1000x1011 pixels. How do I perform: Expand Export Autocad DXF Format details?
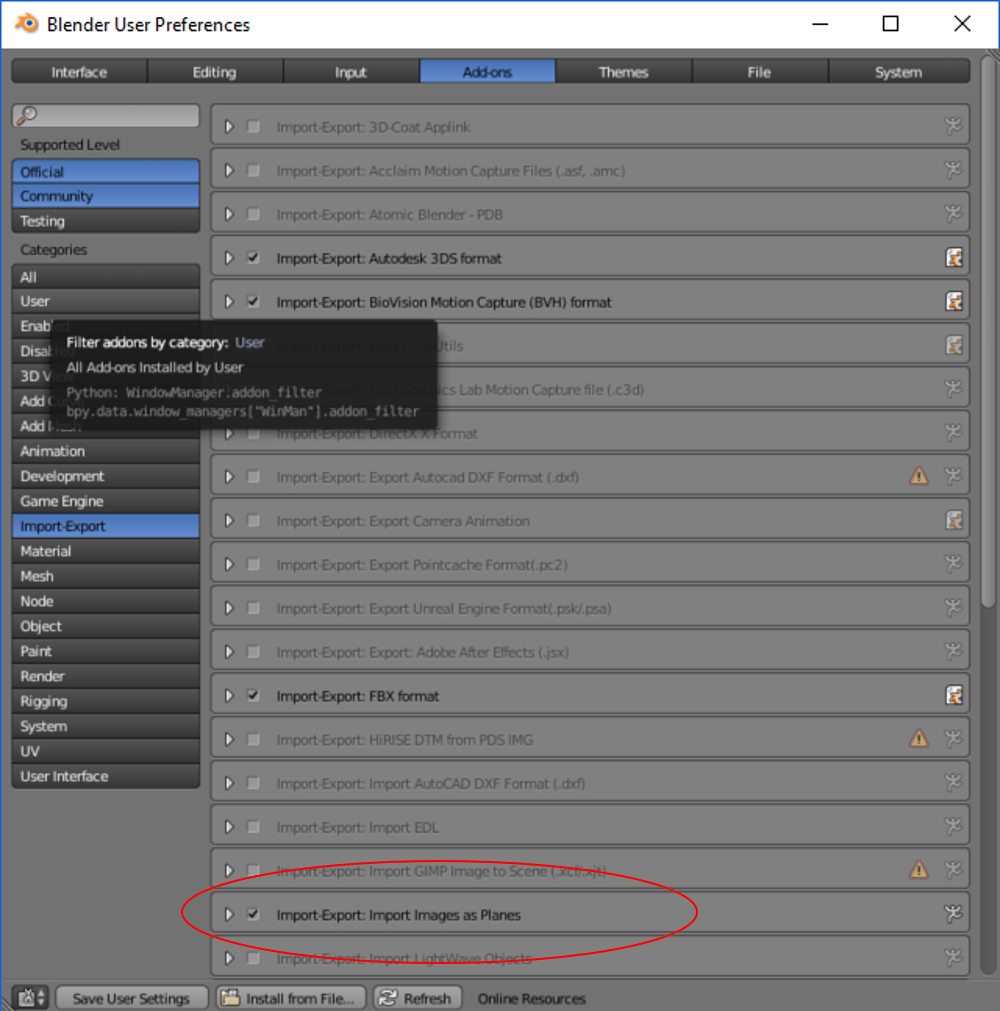(229, 476)
